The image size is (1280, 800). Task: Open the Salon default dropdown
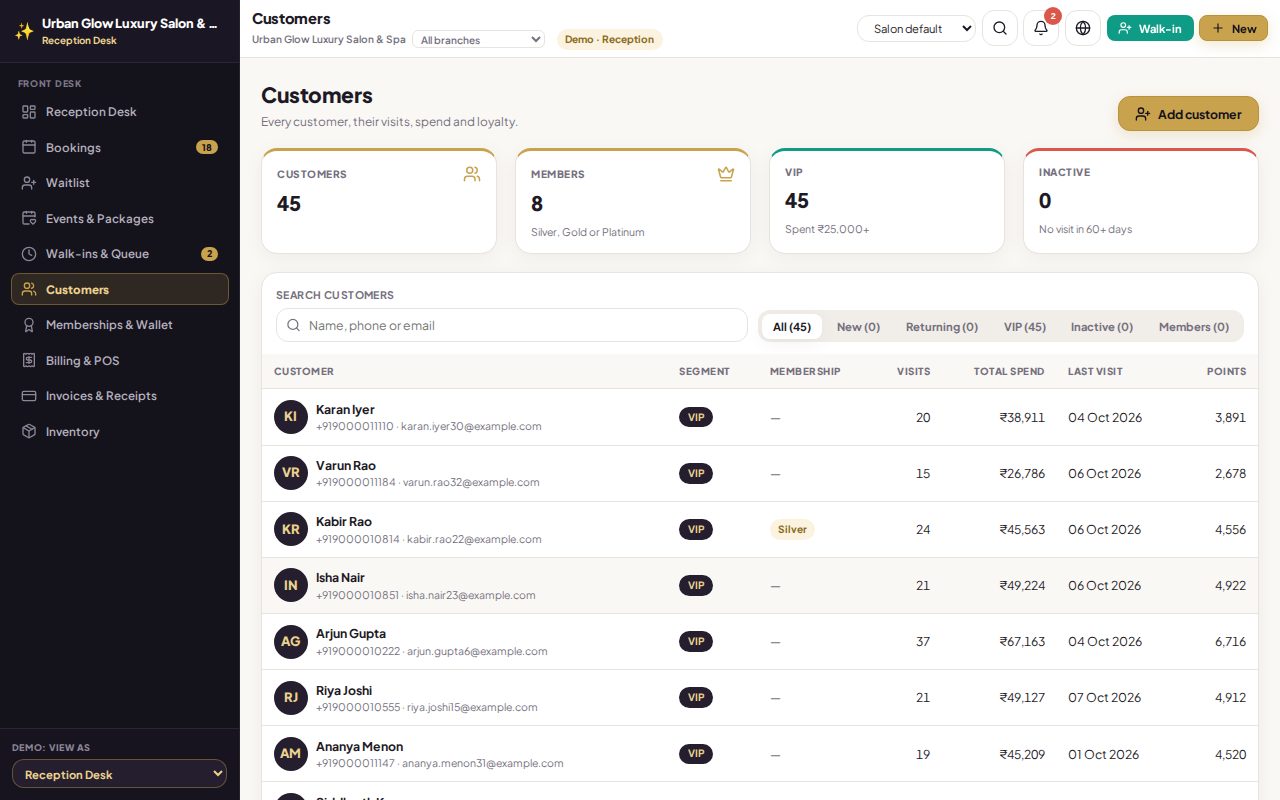coord(916,29)
